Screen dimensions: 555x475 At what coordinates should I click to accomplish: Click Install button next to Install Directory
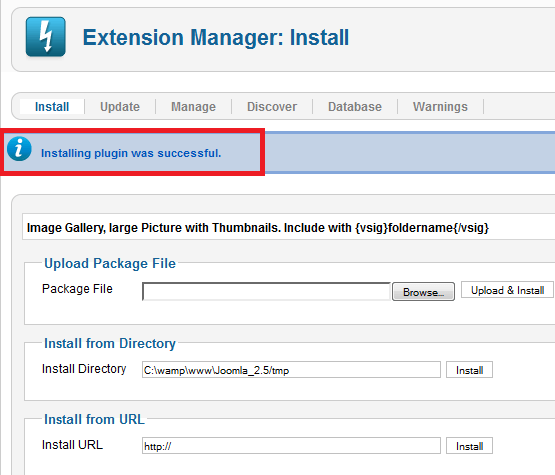tap(469, 370)
